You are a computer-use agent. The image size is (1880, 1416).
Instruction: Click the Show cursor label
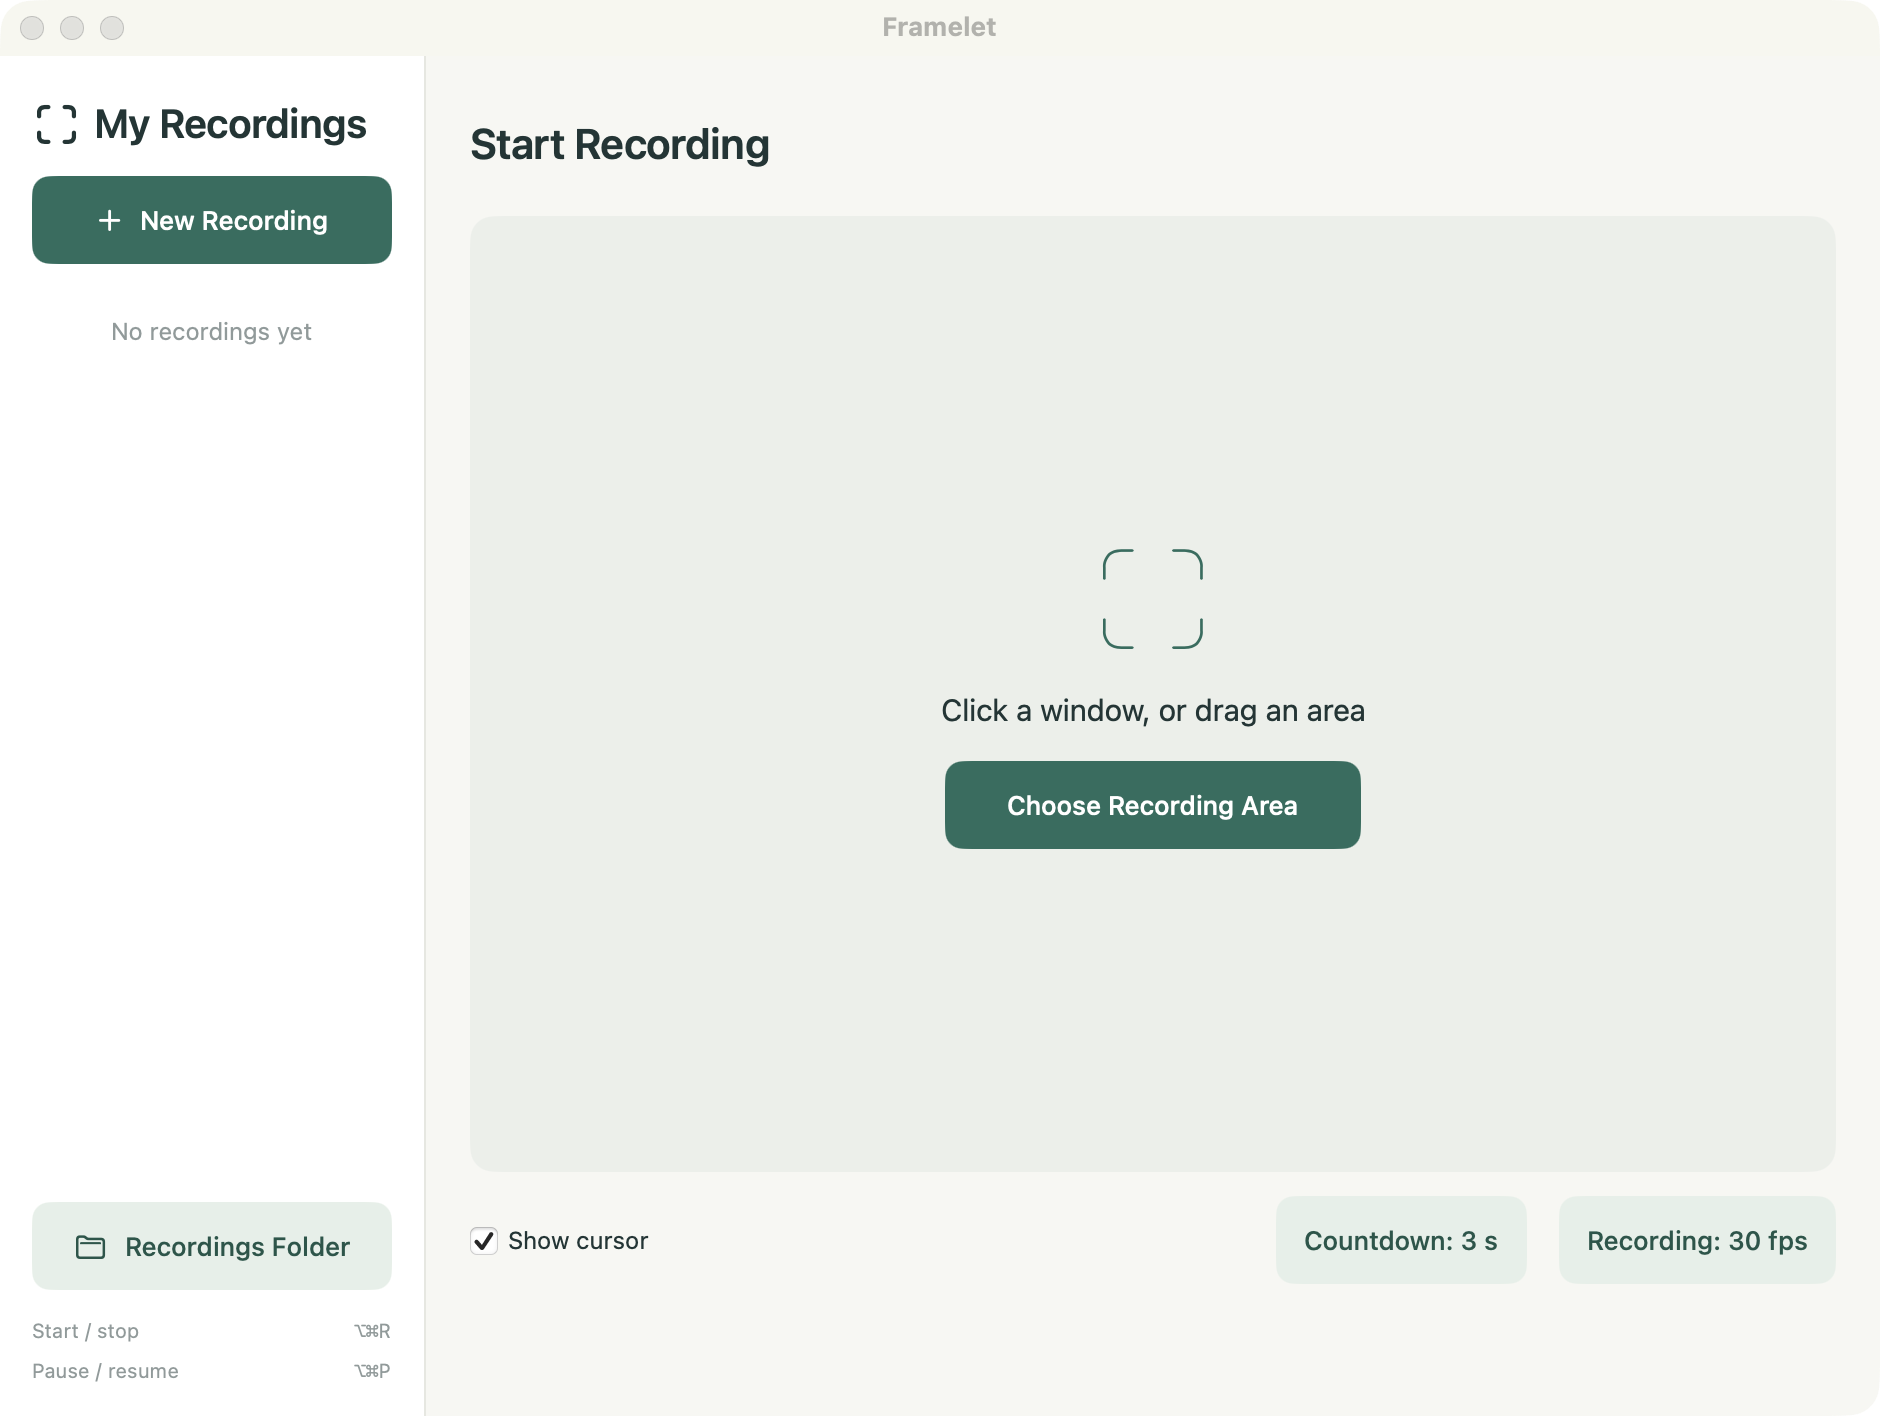(x=578, y=1241)
